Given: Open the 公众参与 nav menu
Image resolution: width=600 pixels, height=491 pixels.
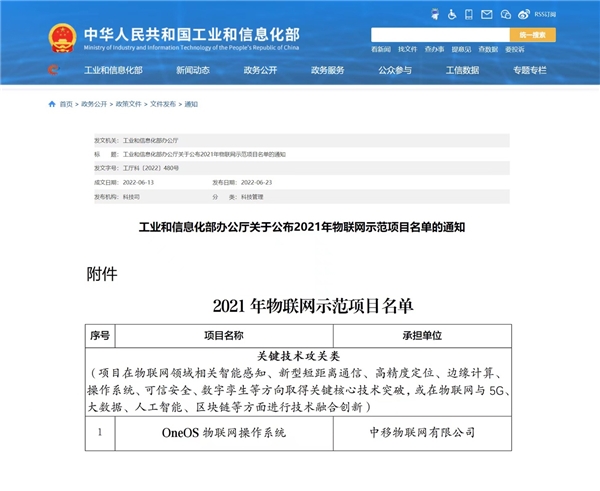Looking at the screenshot, I should [395, 70].
